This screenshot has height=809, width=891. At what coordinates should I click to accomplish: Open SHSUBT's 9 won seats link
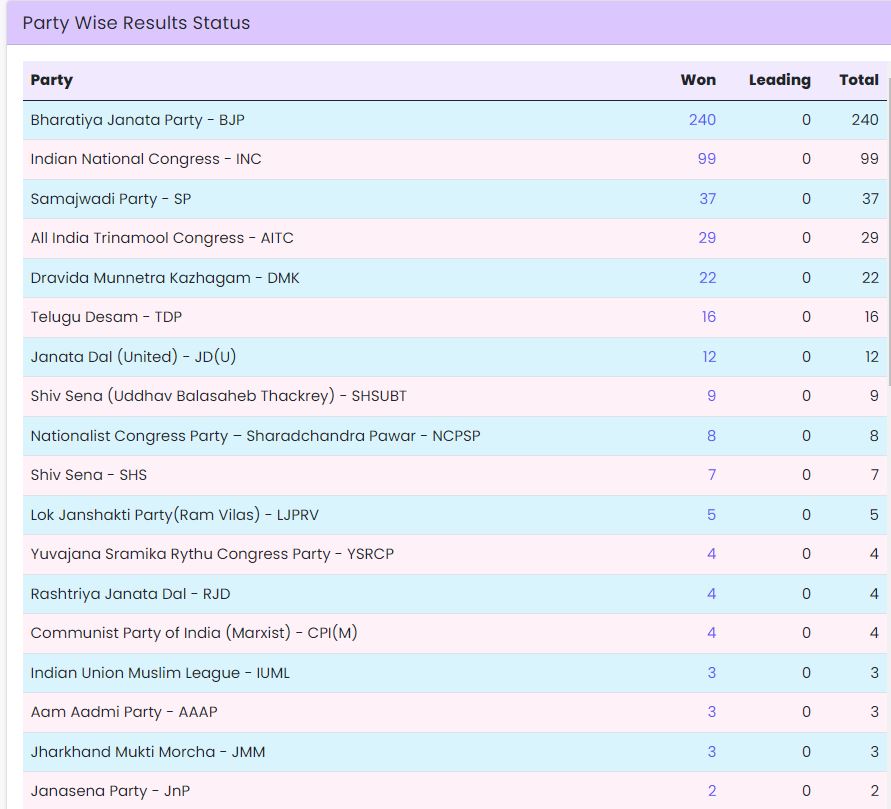click(711, 396)
